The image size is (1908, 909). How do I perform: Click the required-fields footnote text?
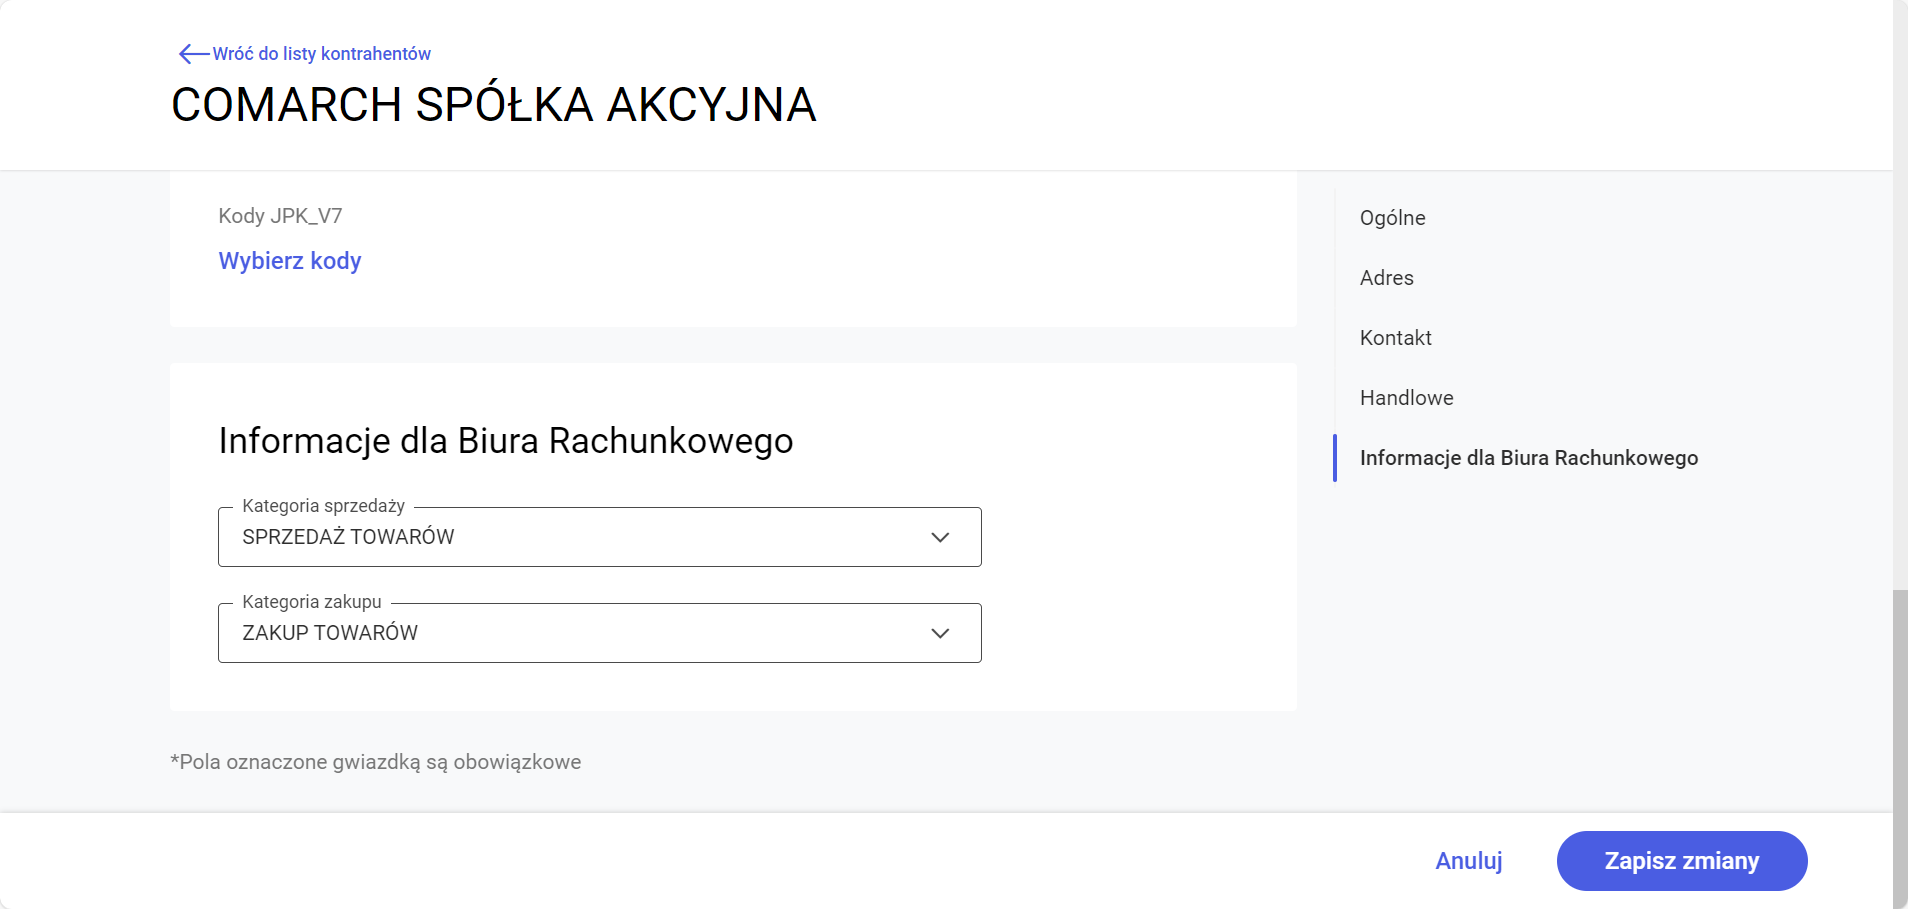[375, 762]
